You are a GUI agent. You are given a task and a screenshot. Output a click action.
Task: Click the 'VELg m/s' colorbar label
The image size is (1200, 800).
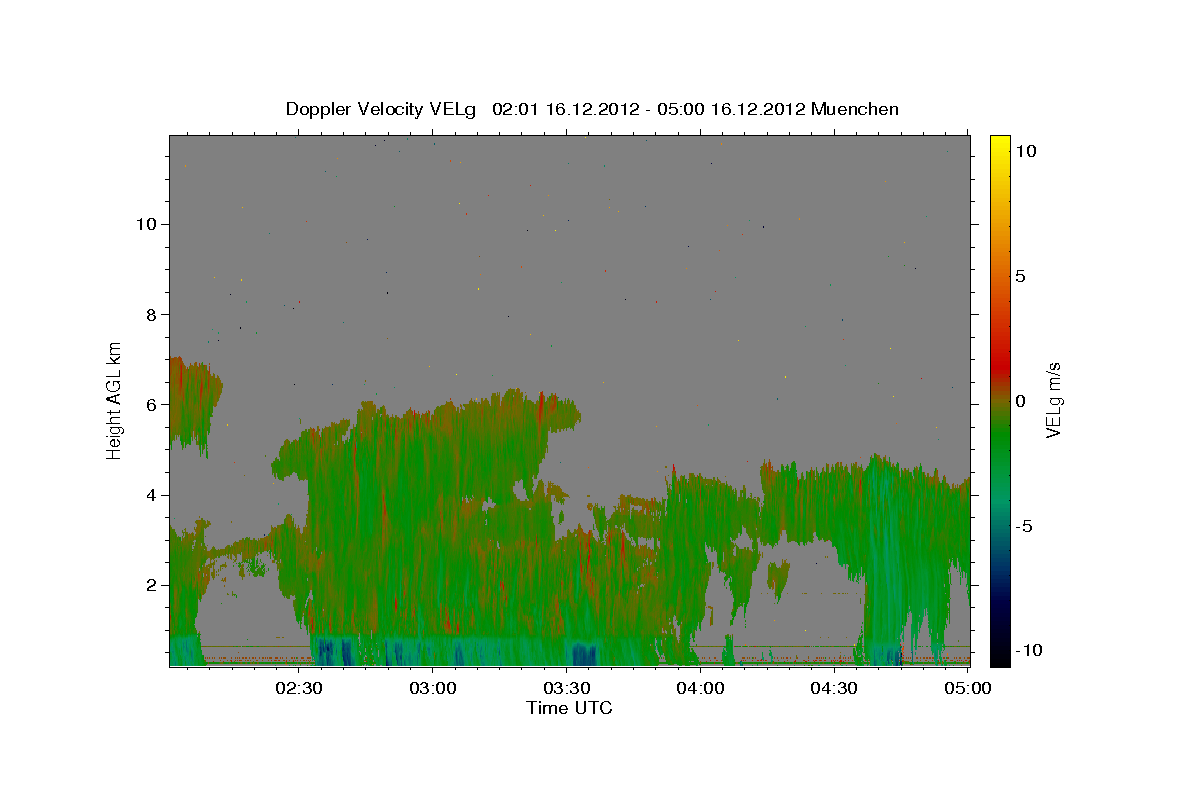coord(1053,400)
